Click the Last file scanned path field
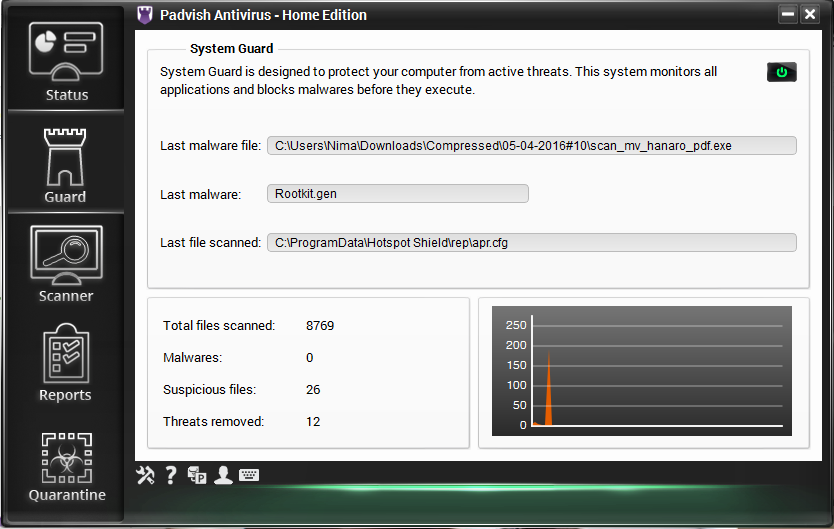The height and width of the screenshot is (529, 834). coord(531,242)
